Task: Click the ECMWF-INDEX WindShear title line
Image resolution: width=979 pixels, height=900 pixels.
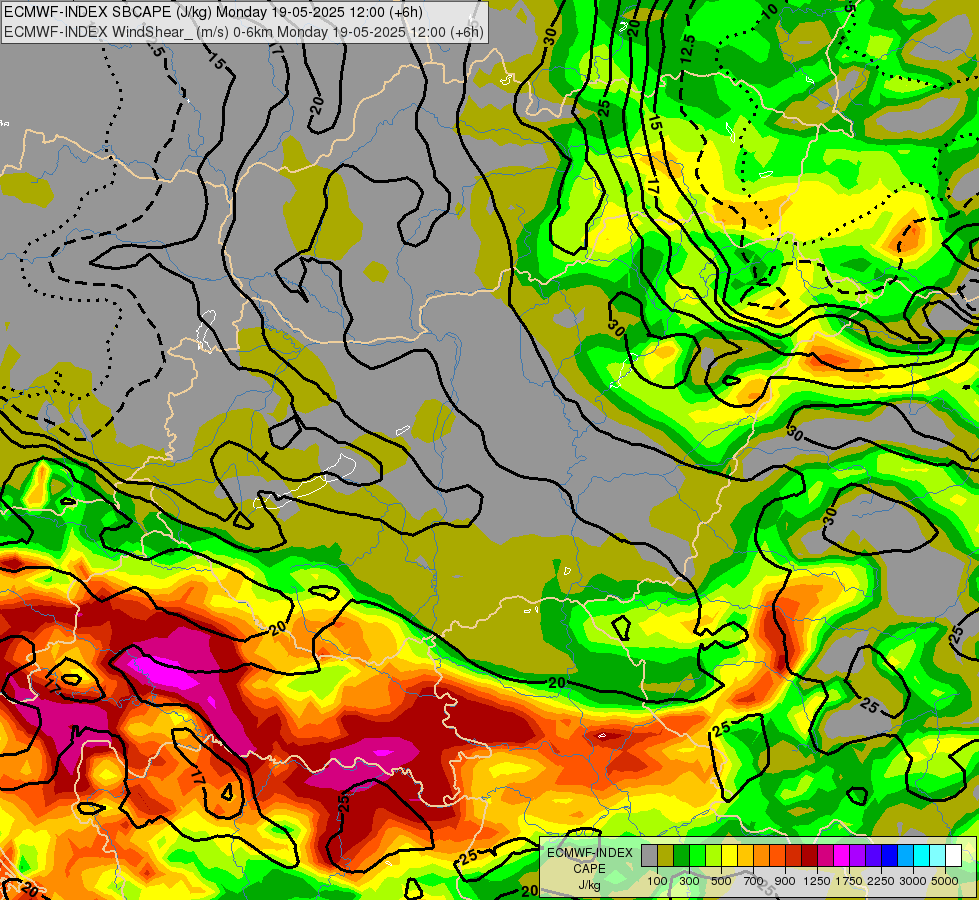Action: click(x=244, y=31)
